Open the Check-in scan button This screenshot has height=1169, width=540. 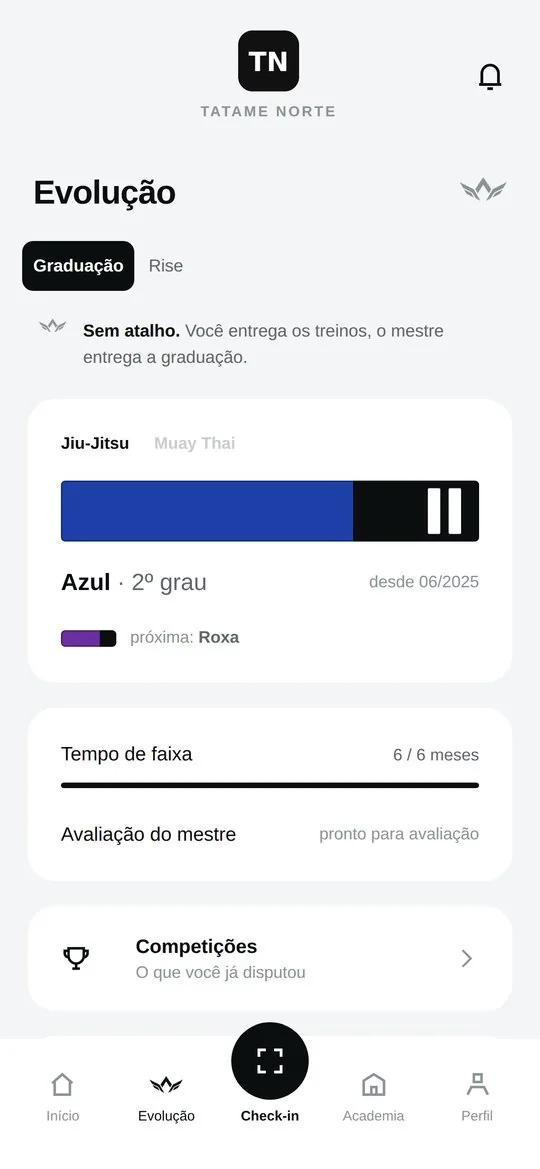[270, 1060]
